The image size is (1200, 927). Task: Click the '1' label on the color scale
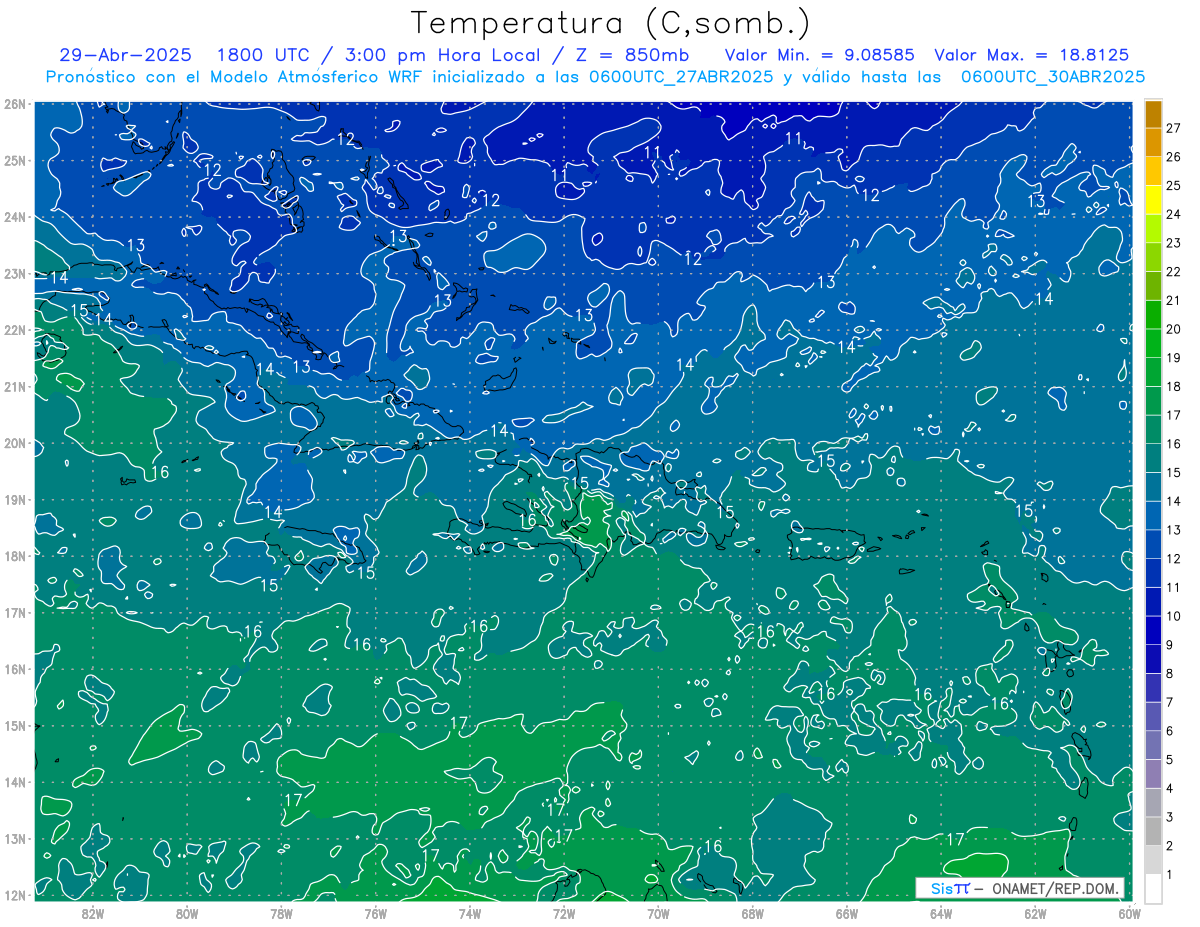[x=1171, y=875]
